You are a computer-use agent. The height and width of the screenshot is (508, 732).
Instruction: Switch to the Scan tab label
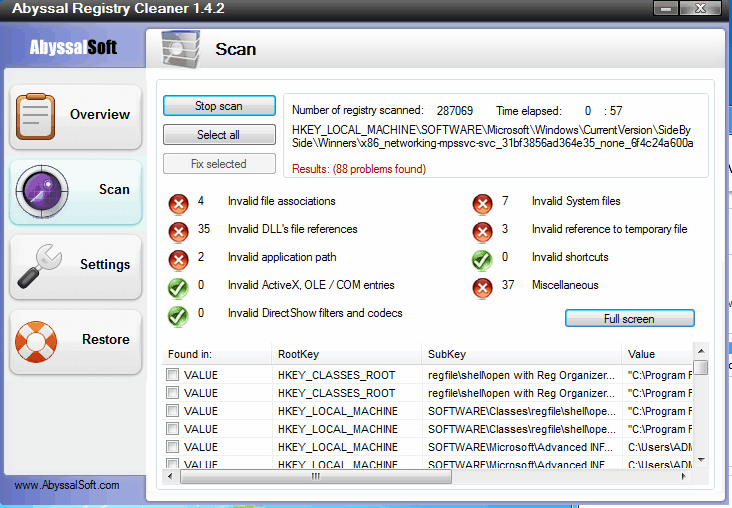point(114,189)
